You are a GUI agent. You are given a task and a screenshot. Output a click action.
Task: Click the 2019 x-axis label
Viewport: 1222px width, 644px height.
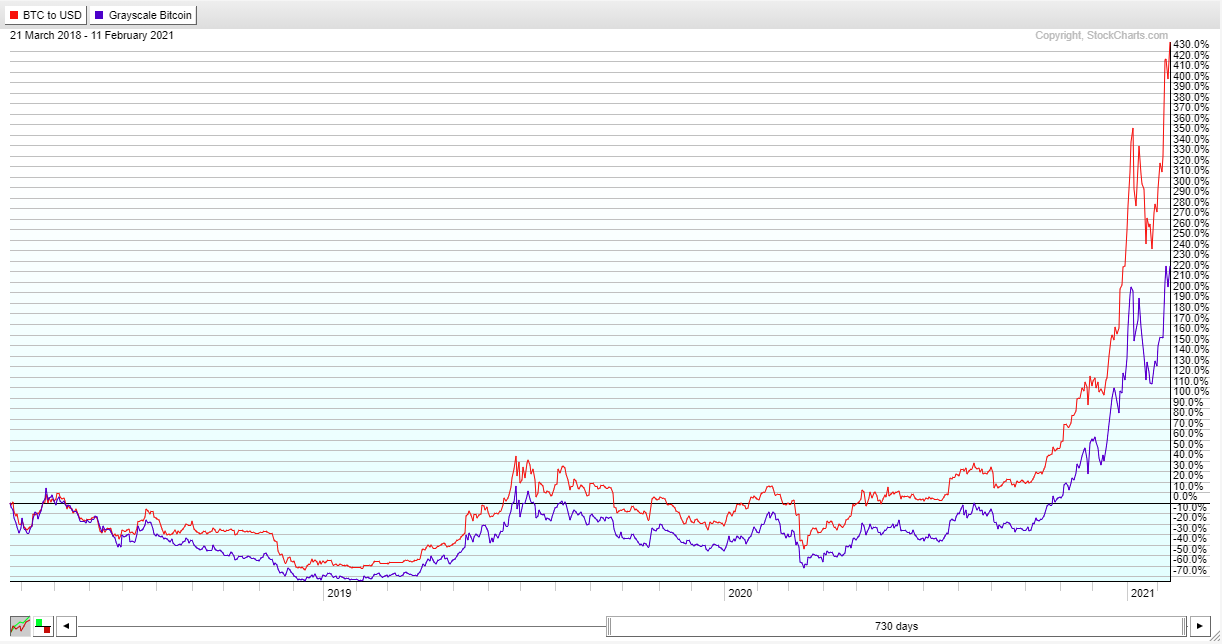339,594
